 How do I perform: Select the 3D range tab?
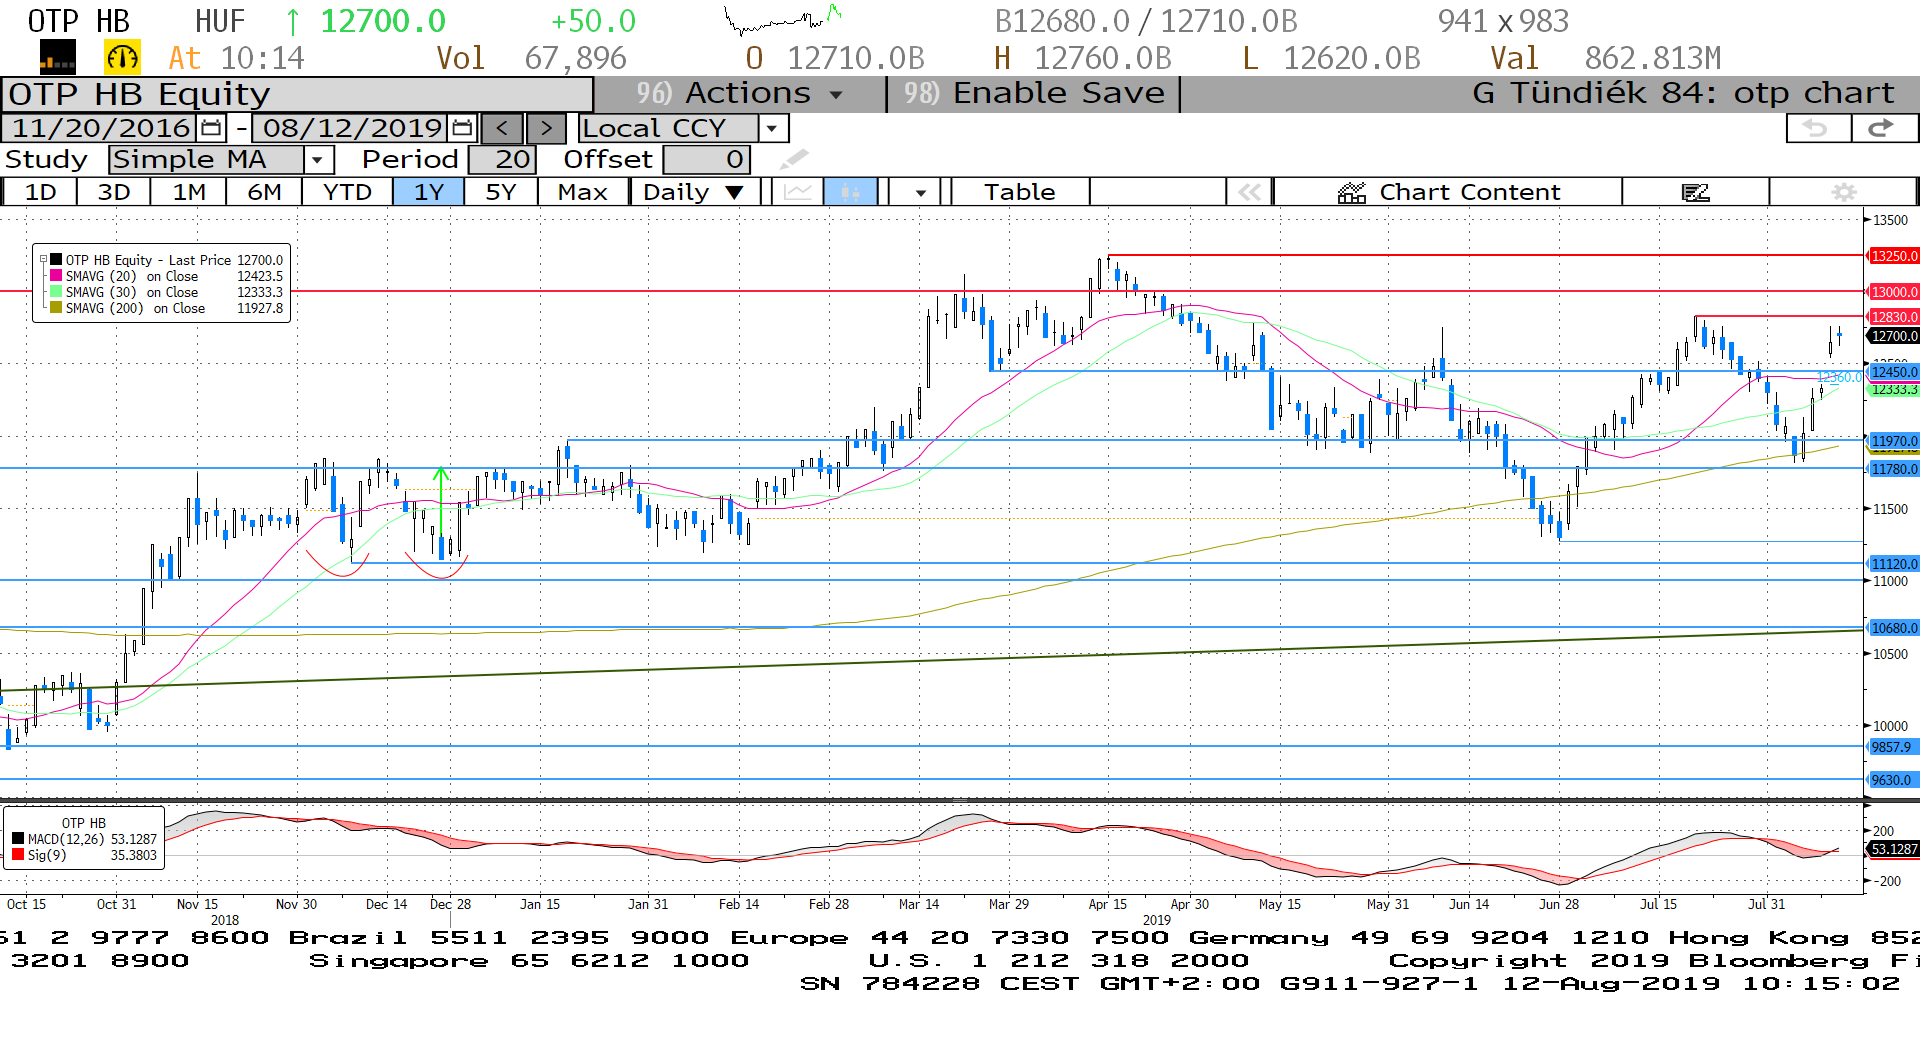pos(114,192)
